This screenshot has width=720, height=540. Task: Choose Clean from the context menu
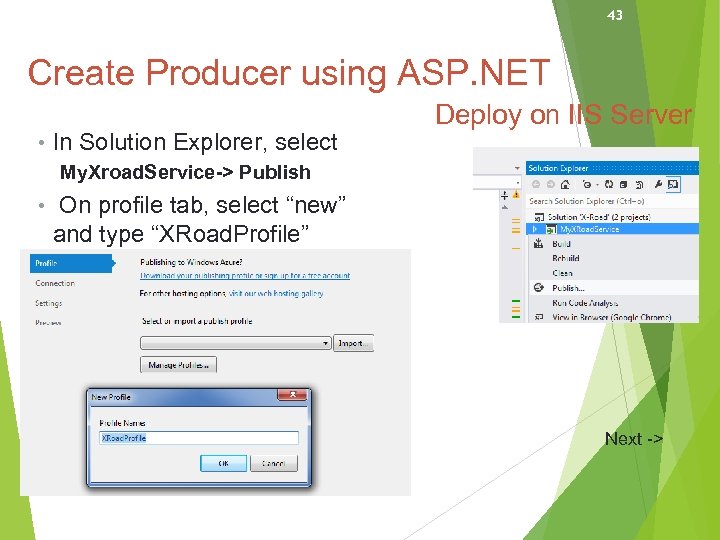click(x=614, y=273)
